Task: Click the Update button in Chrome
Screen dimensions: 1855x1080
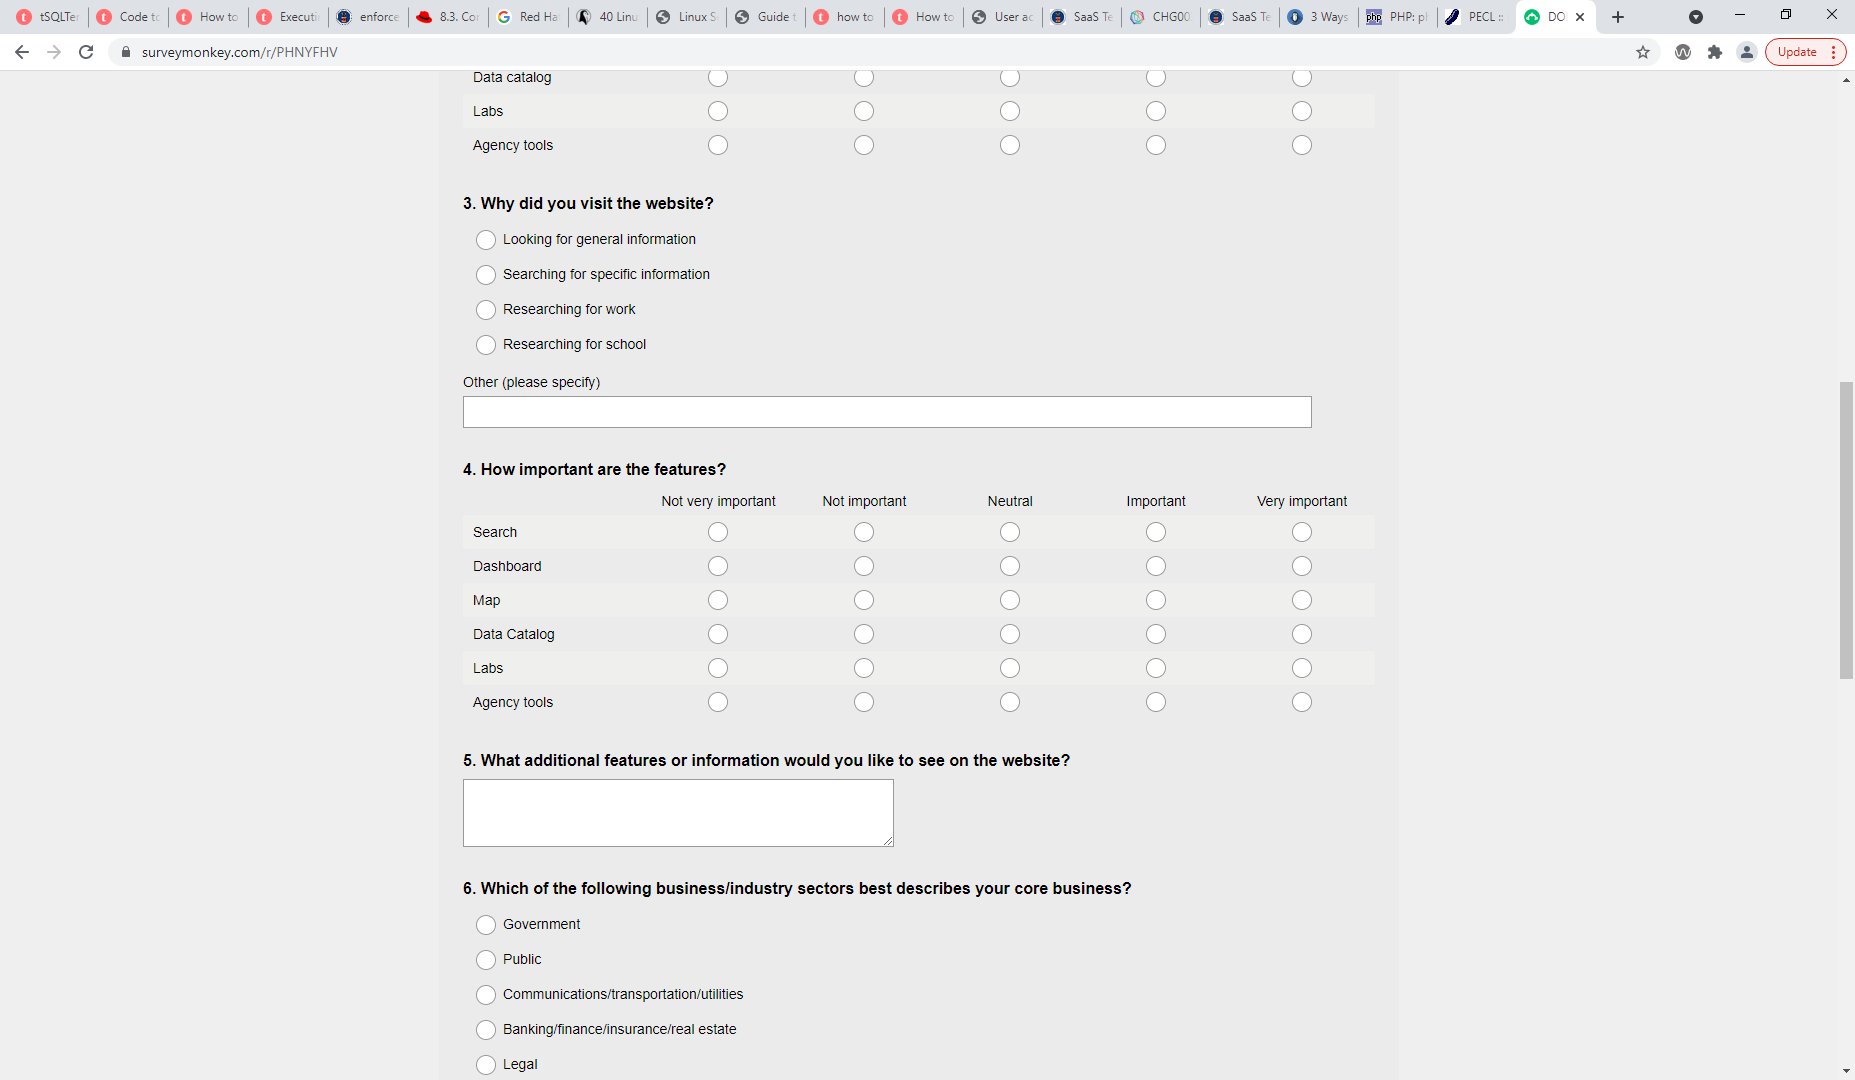Action: pos(1797,52)
